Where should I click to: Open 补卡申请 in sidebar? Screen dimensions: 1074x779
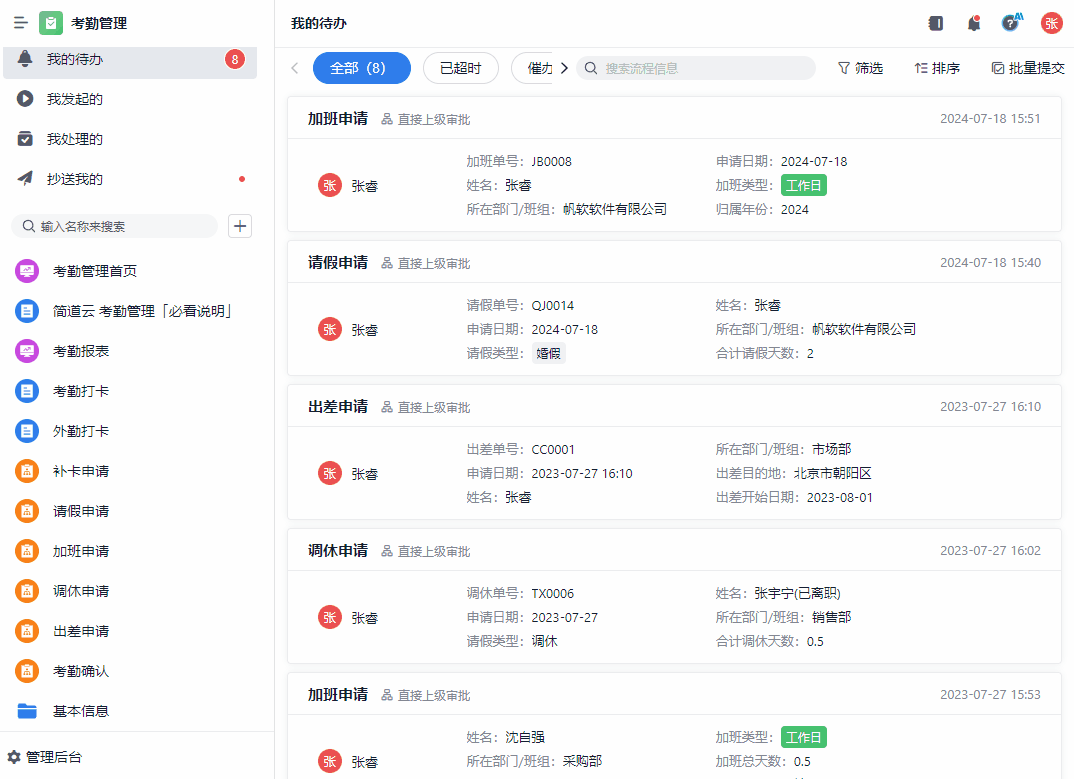coord(130,471)
